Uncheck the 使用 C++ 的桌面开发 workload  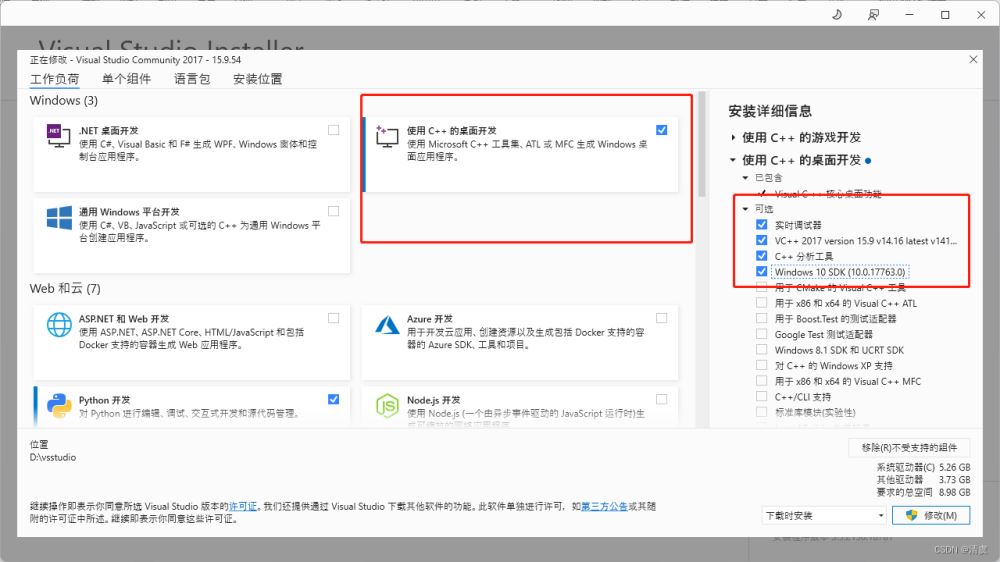[x=662, y=130]
